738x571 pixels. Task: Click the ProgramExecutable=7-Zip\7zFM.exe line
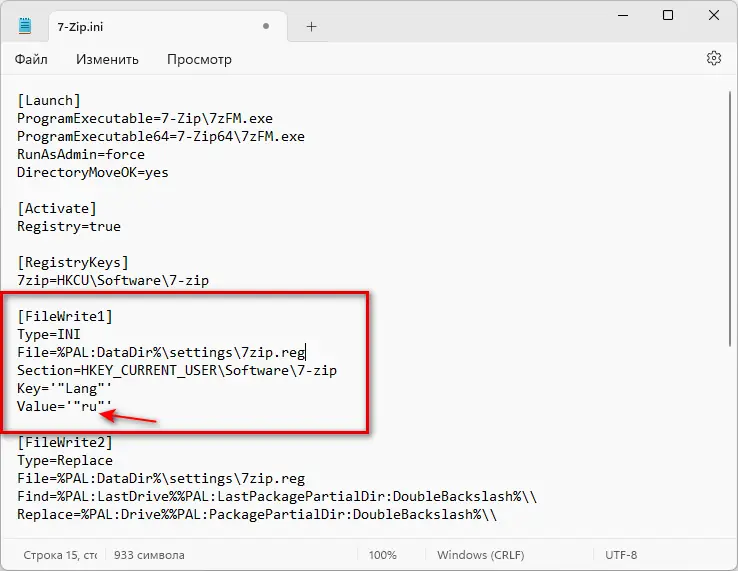coord(145,118)
